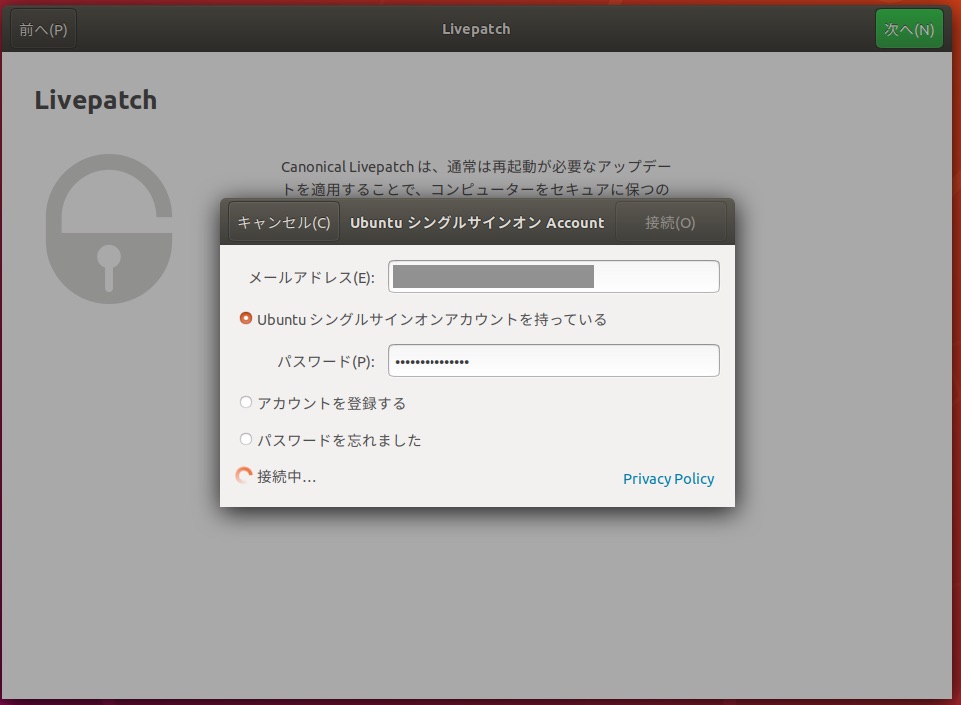Click the 'Ubuntu シングルサインオン Account' dialog title

coord(477,223)
